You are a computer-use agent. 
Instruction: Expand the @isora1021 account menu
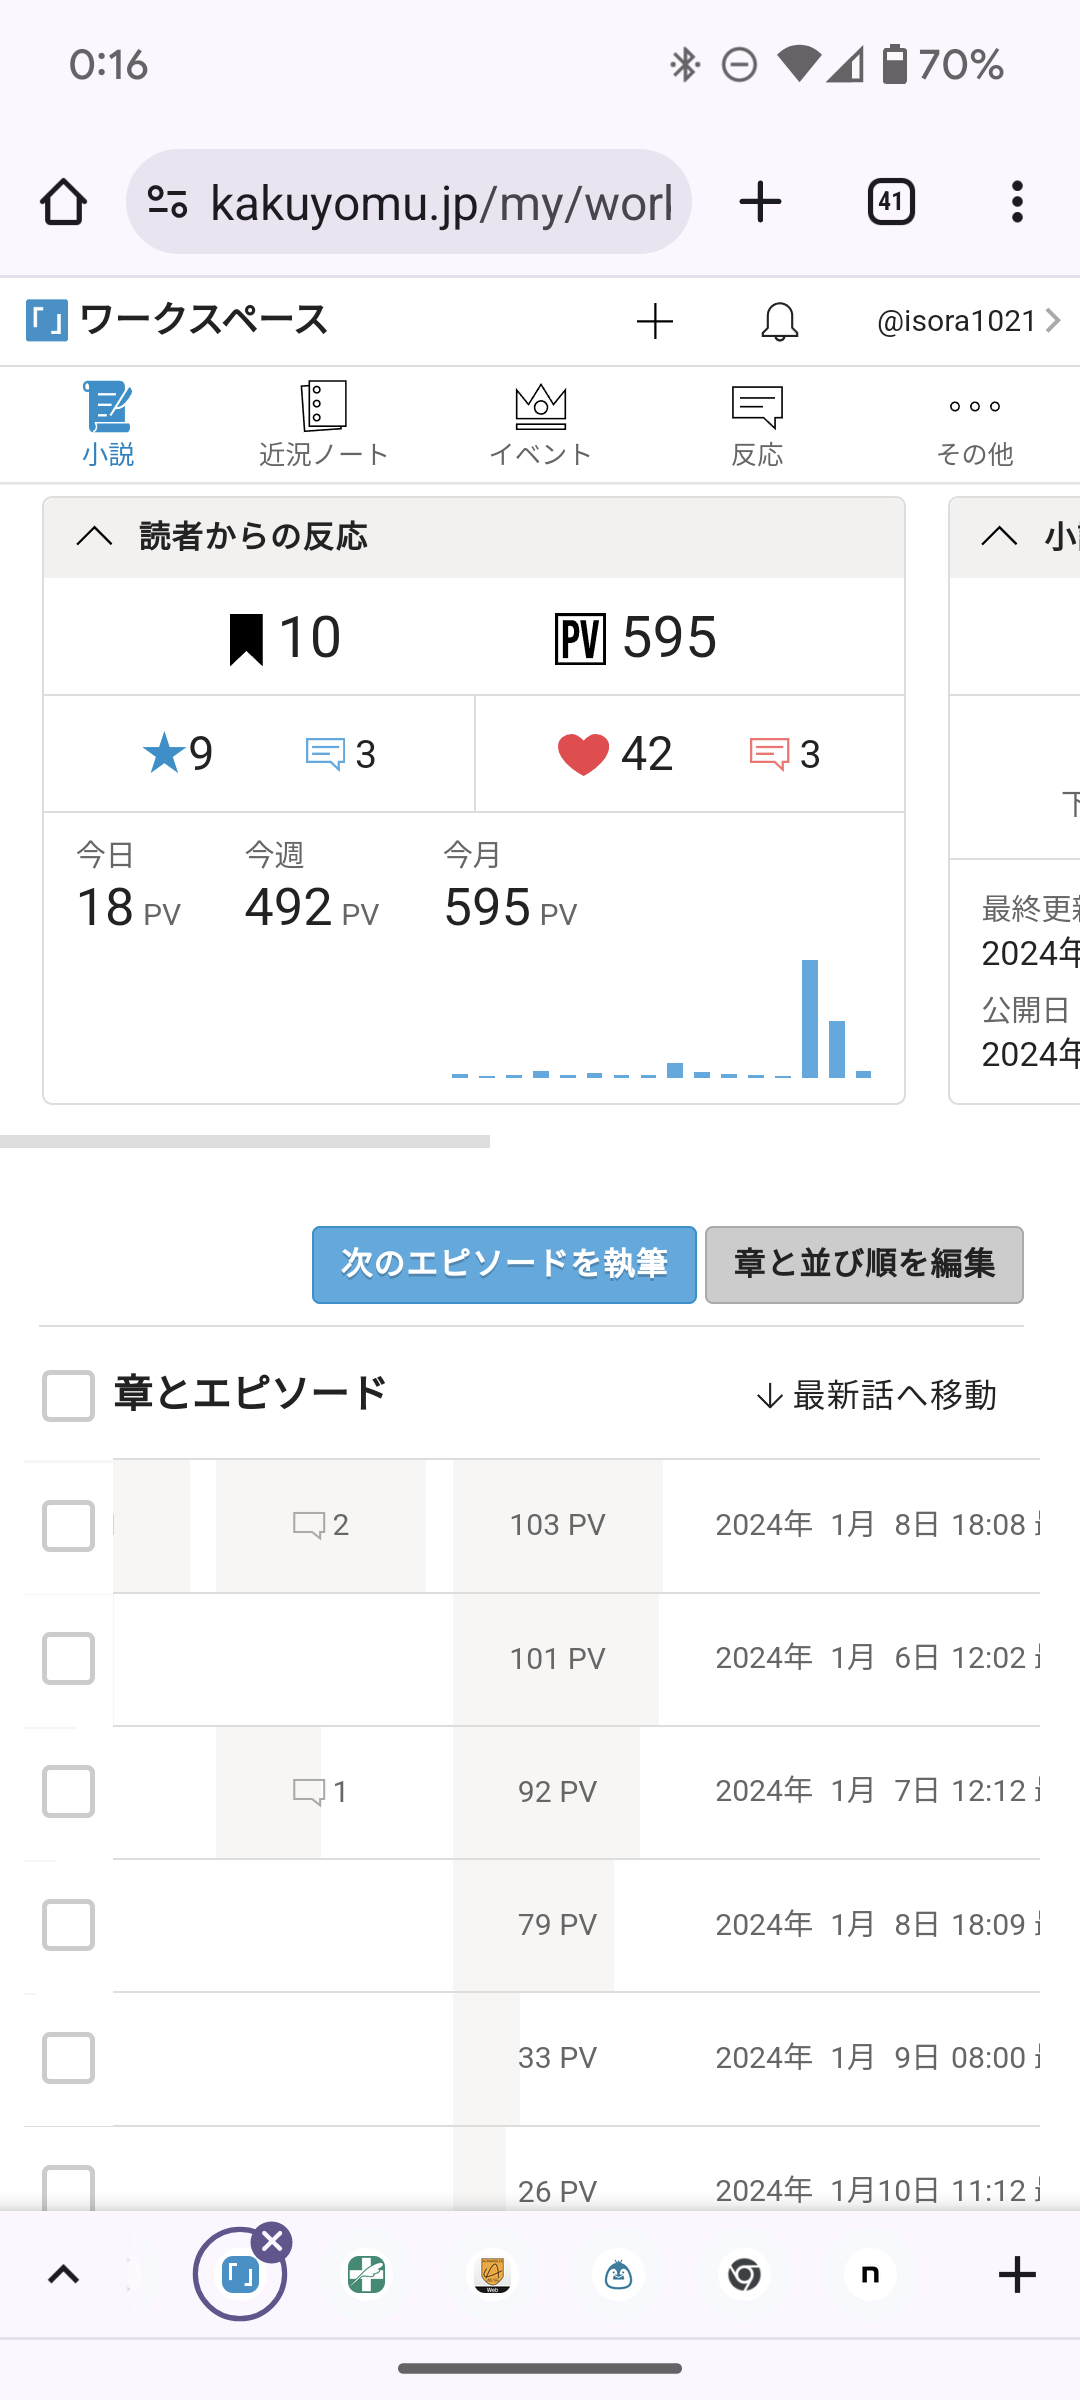click(x=967, y=321)
